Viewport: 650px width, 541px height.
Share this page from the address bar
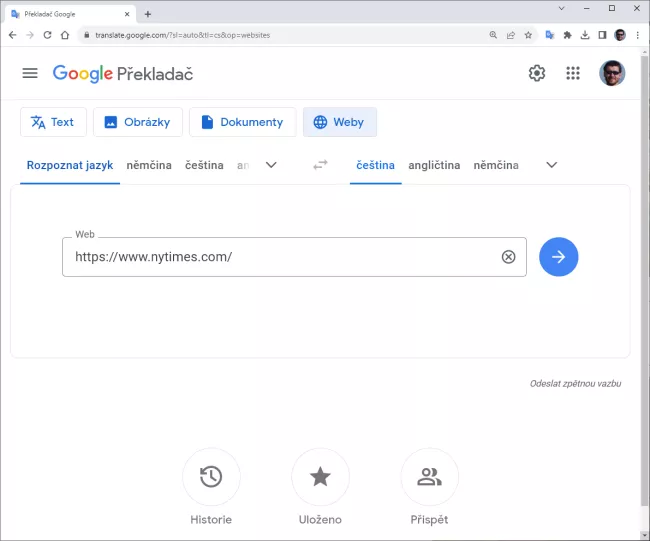pyautogui.click(x=511, y=35)
